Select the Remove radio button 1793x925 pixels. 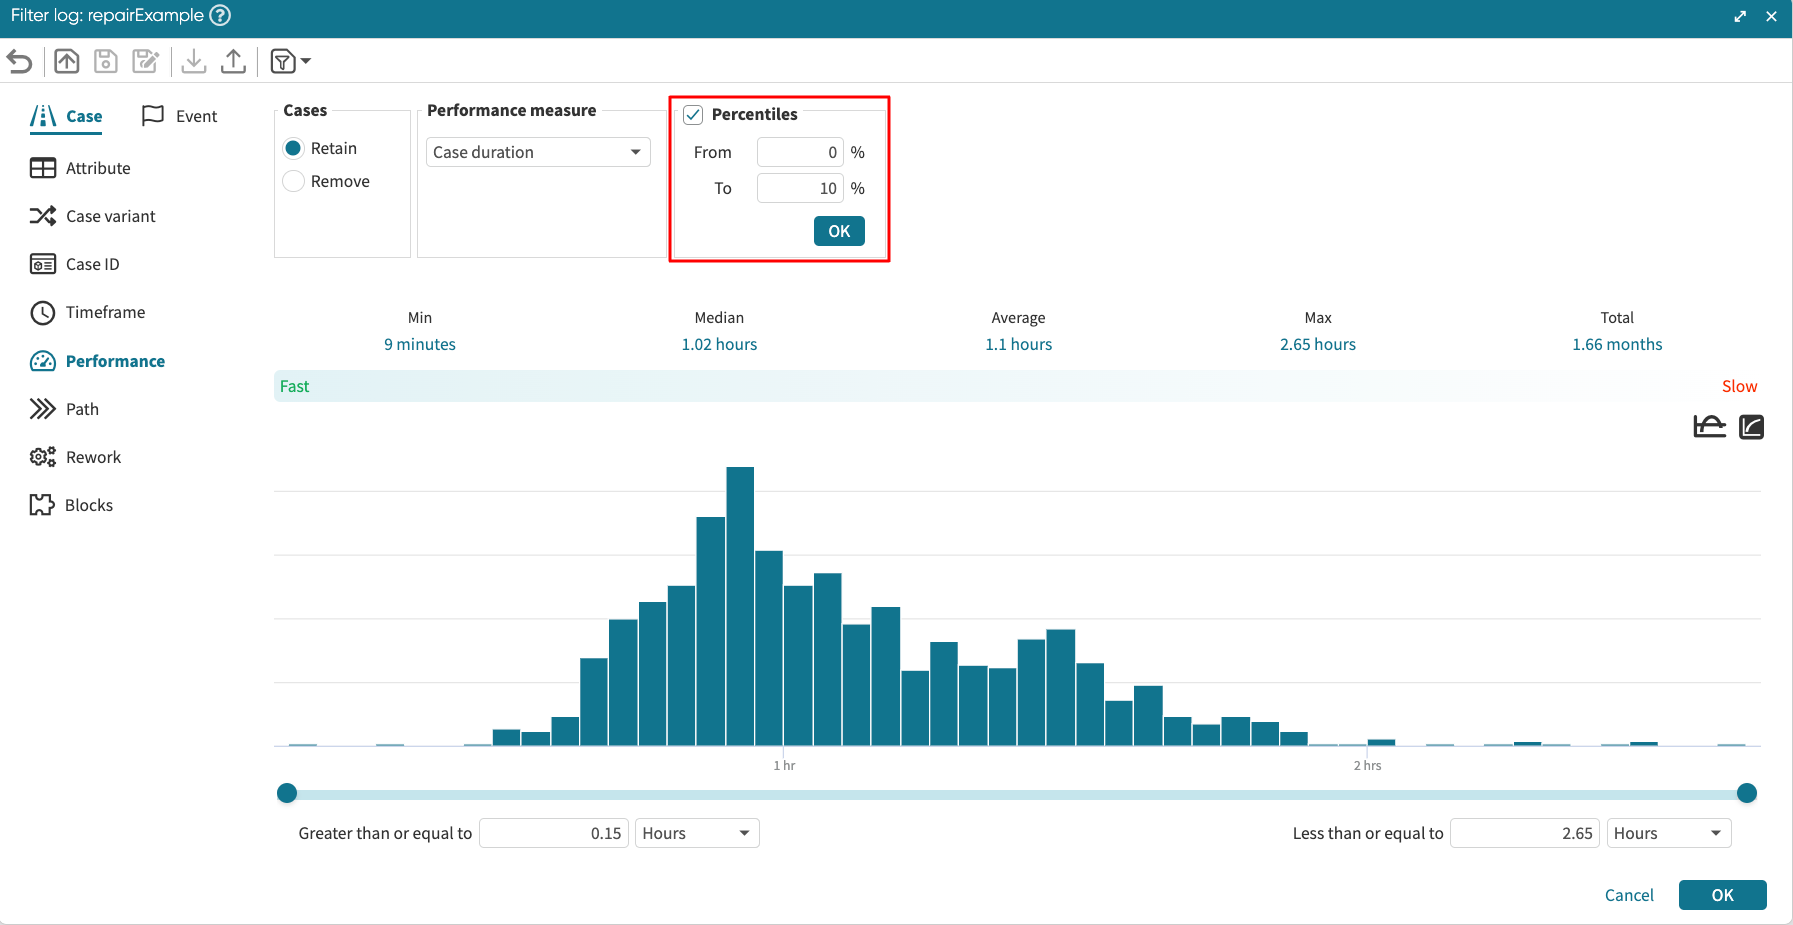(x=293, y=181)
